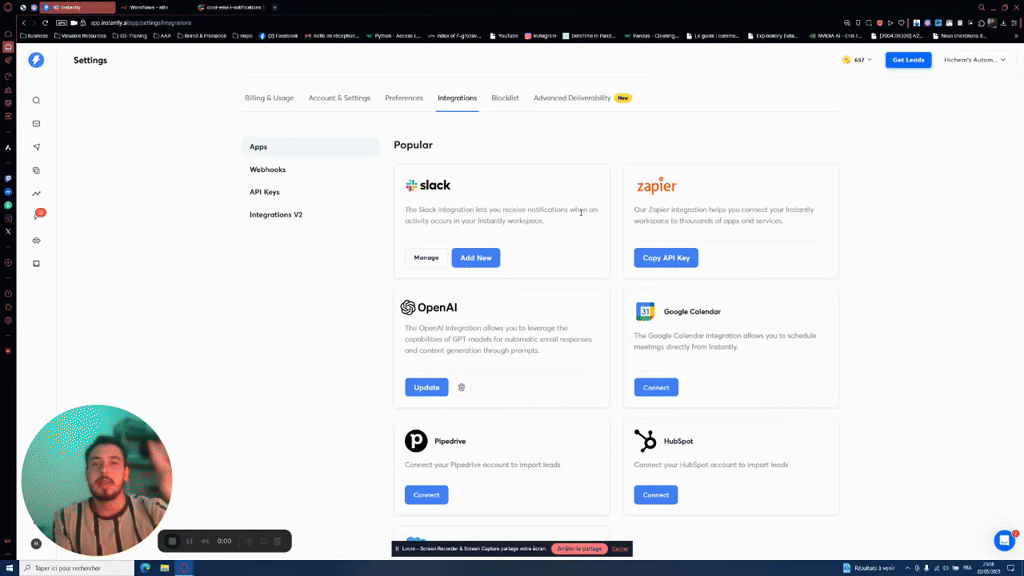This screenshot has width=1024, height=576.
Task: Connect Pipedrive integration
Action: tap(426, 495)
